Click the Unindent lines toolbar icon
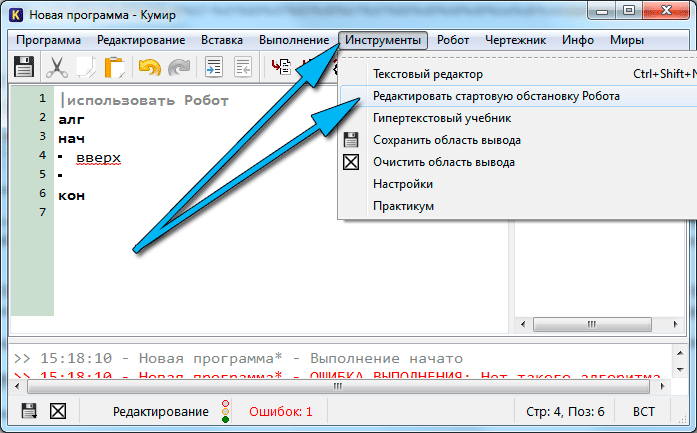697x433 pixels. [243, 67]
